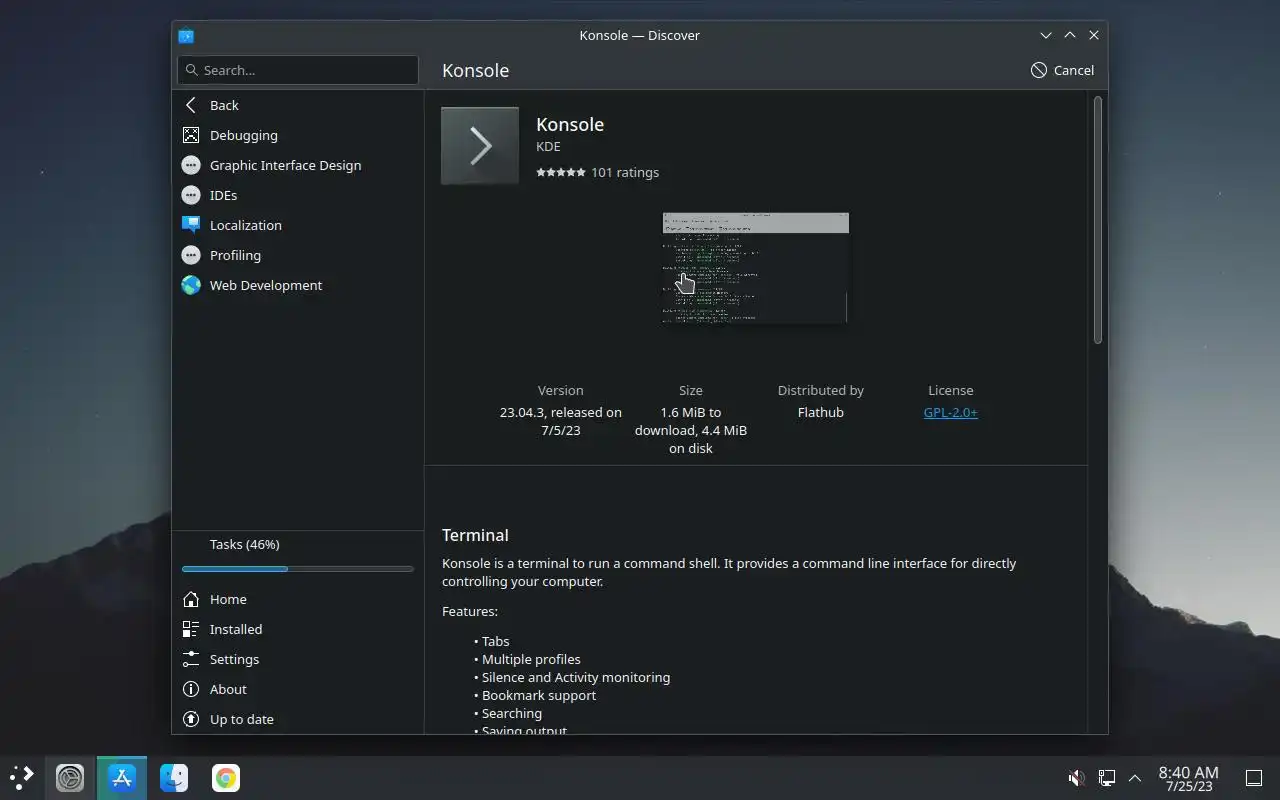Click the 'Bookmark support' feature text
Image resolution: width=1280 pixels, height=800 pixels.
click(x=539, y=695)
